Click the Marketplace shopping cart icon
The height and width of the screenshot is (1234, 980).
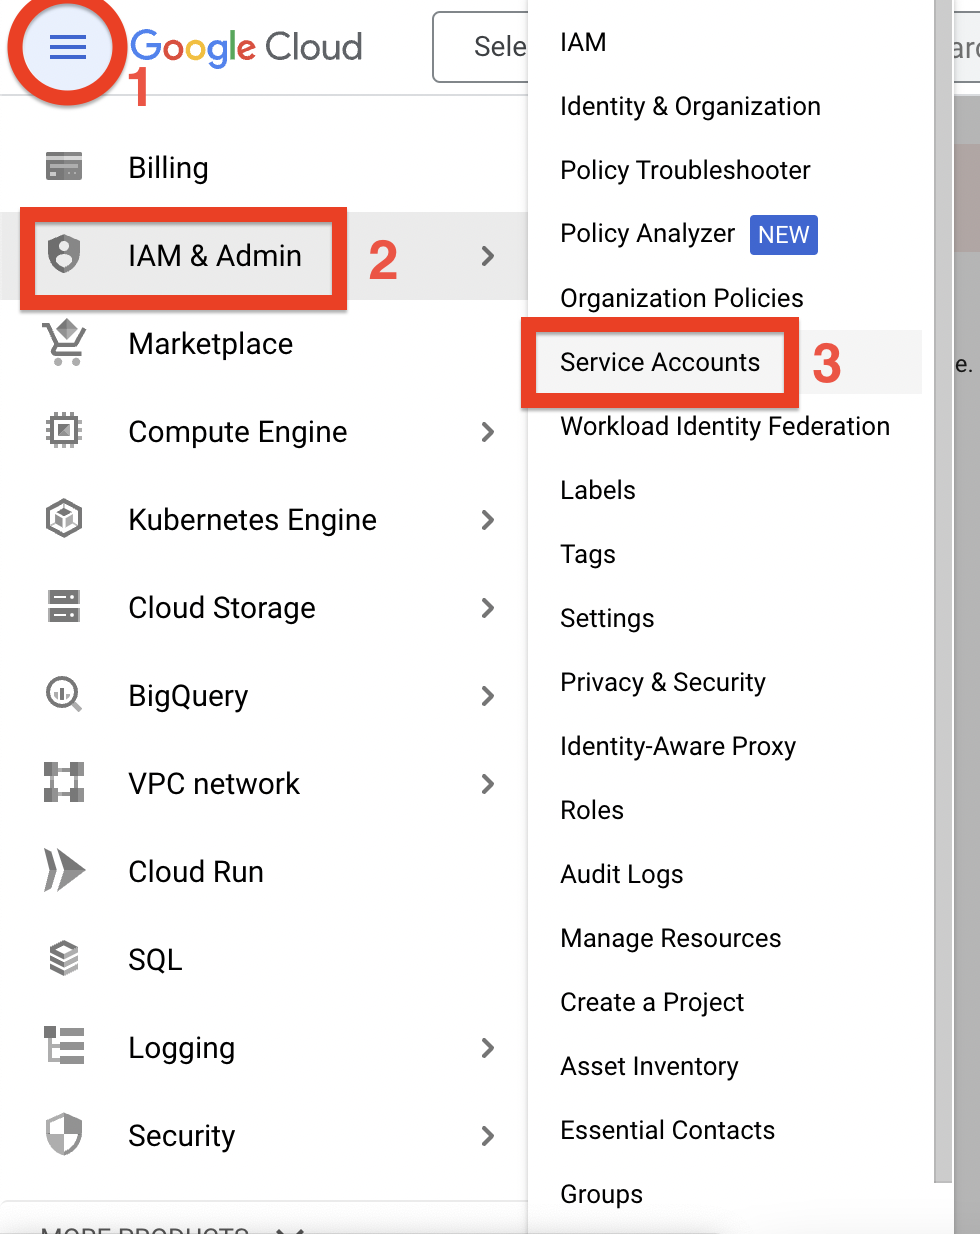64,343
